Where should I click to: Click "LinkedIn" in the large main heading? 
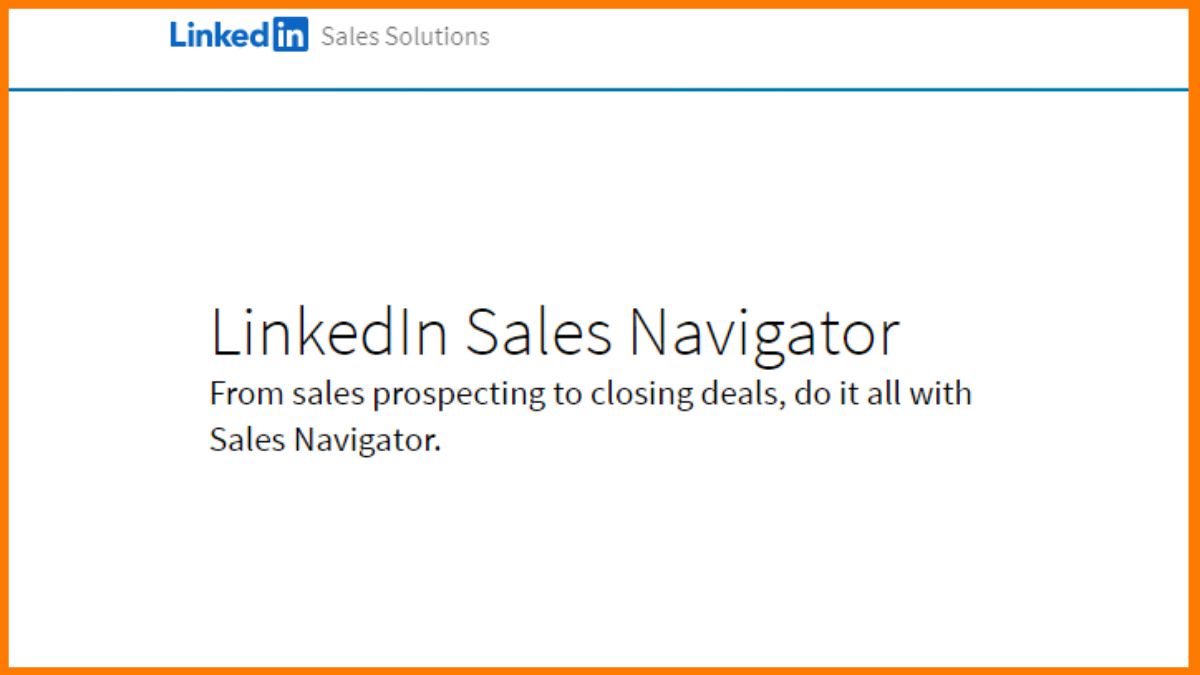coord(329,333)
